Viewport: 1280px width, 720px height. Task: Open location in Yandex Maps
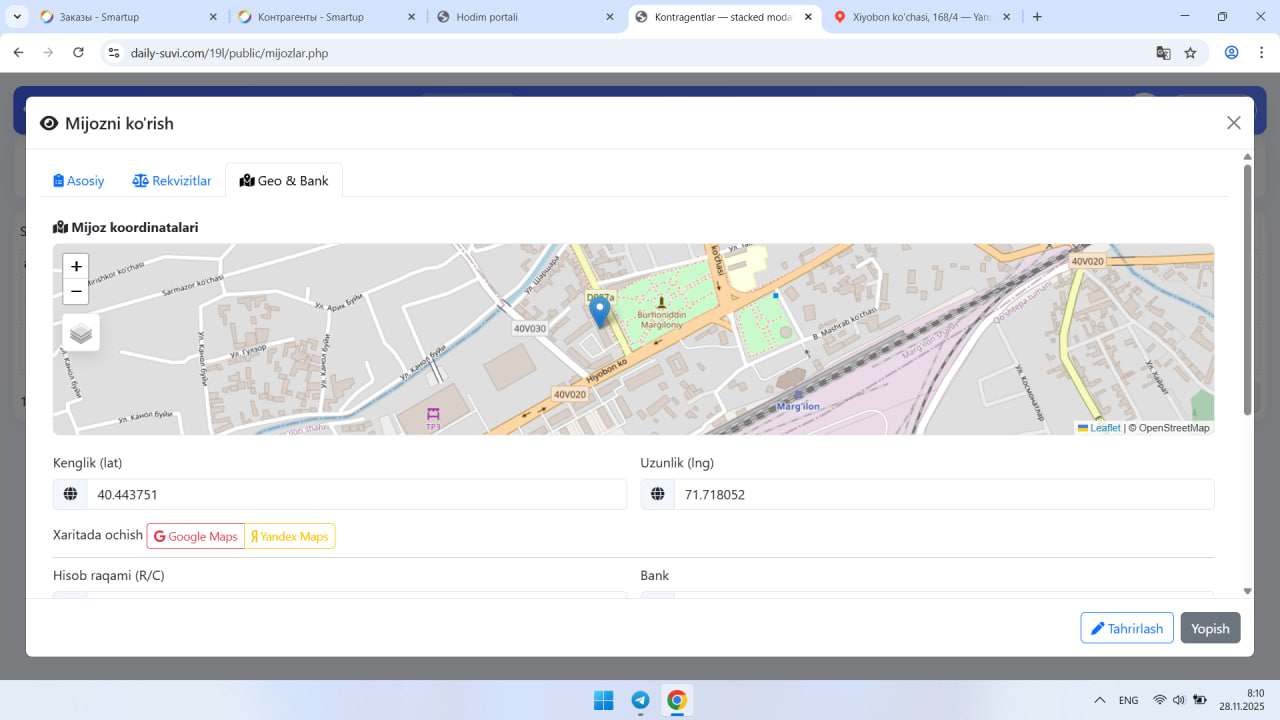pos(290,537)
